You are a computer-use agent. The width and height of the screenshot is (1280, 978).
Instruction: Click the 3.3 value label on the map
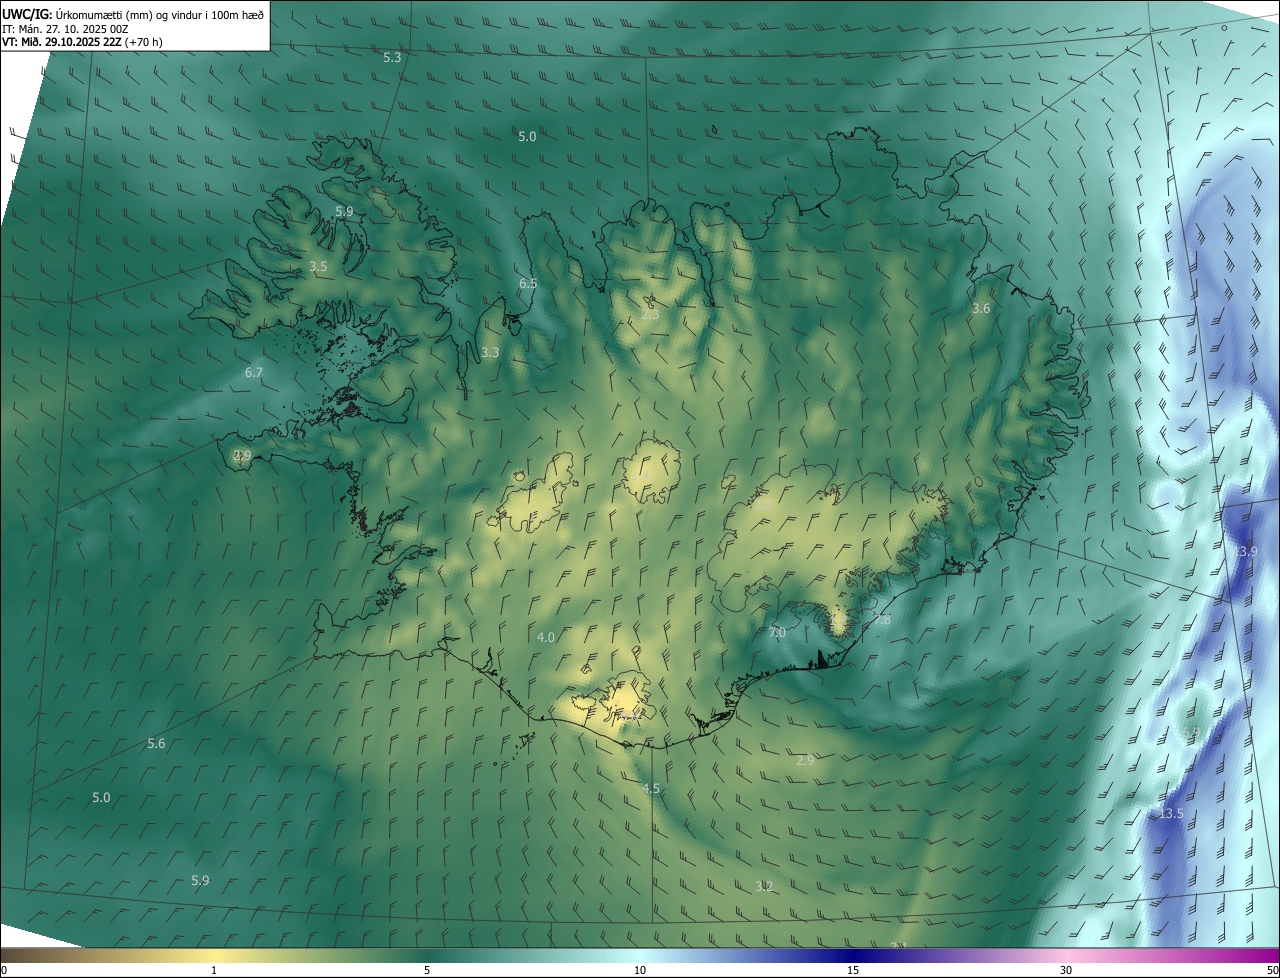[490, 353]
